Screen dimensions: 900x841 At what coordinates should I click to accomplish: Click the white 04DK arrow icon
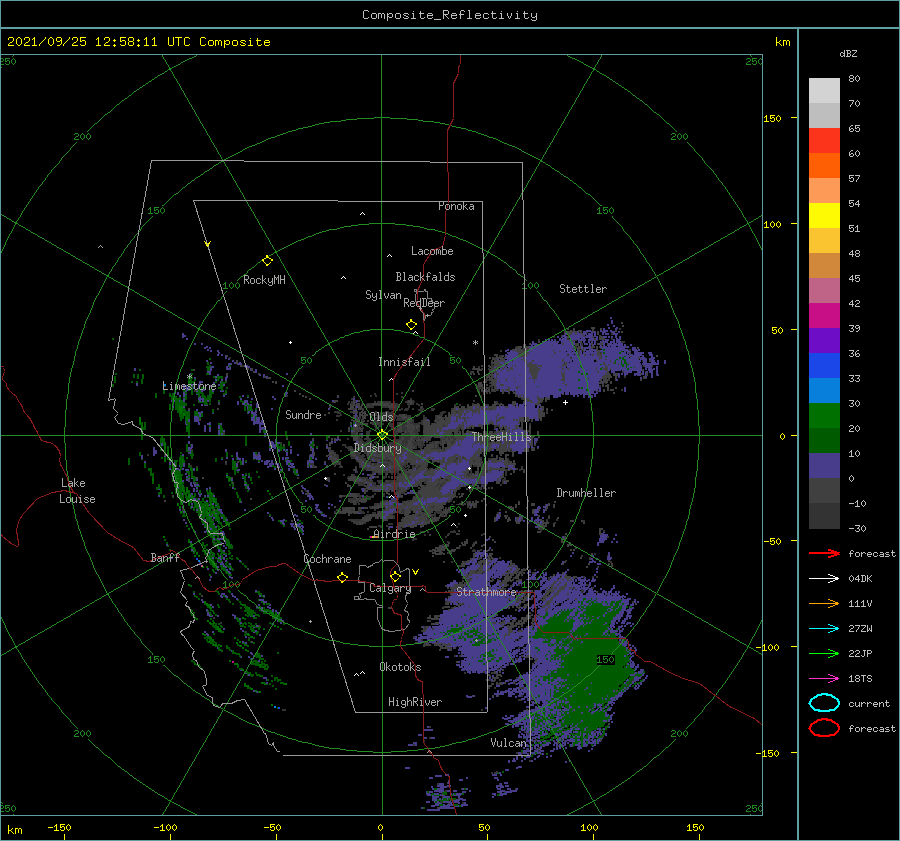(x=824, y=579)
